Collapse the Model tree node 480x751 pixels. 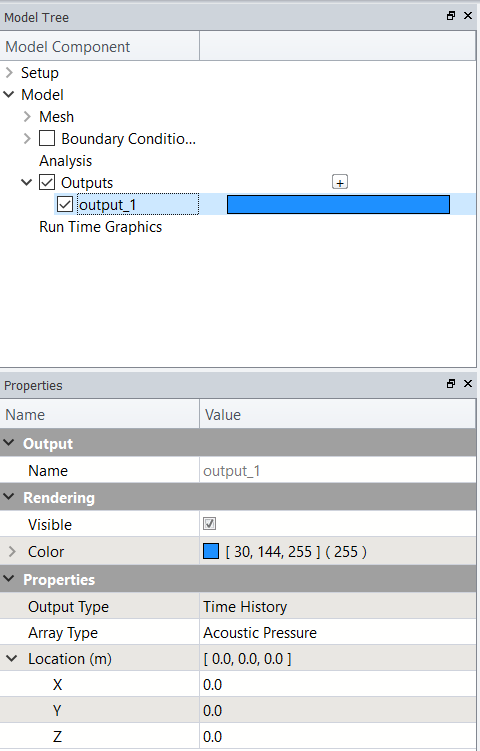(x=9, y=95)
